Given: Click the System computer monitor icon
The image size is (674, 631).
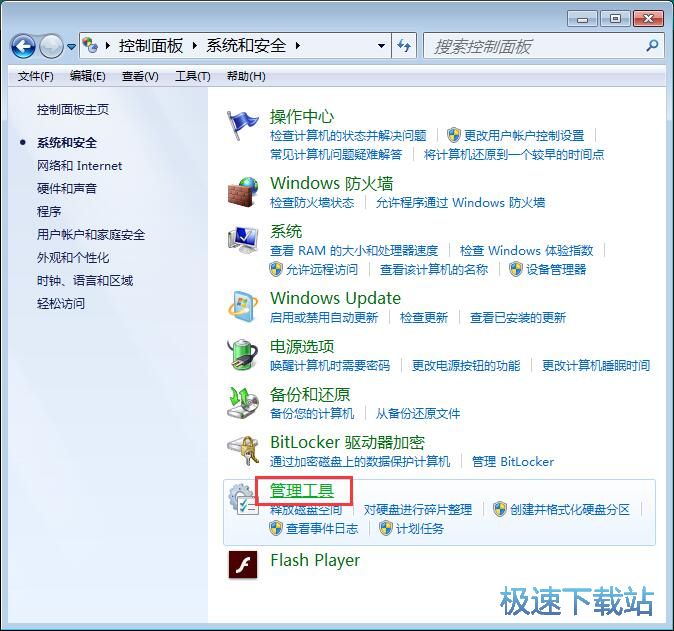Looking at the screenshot, I should click(243, 239).
